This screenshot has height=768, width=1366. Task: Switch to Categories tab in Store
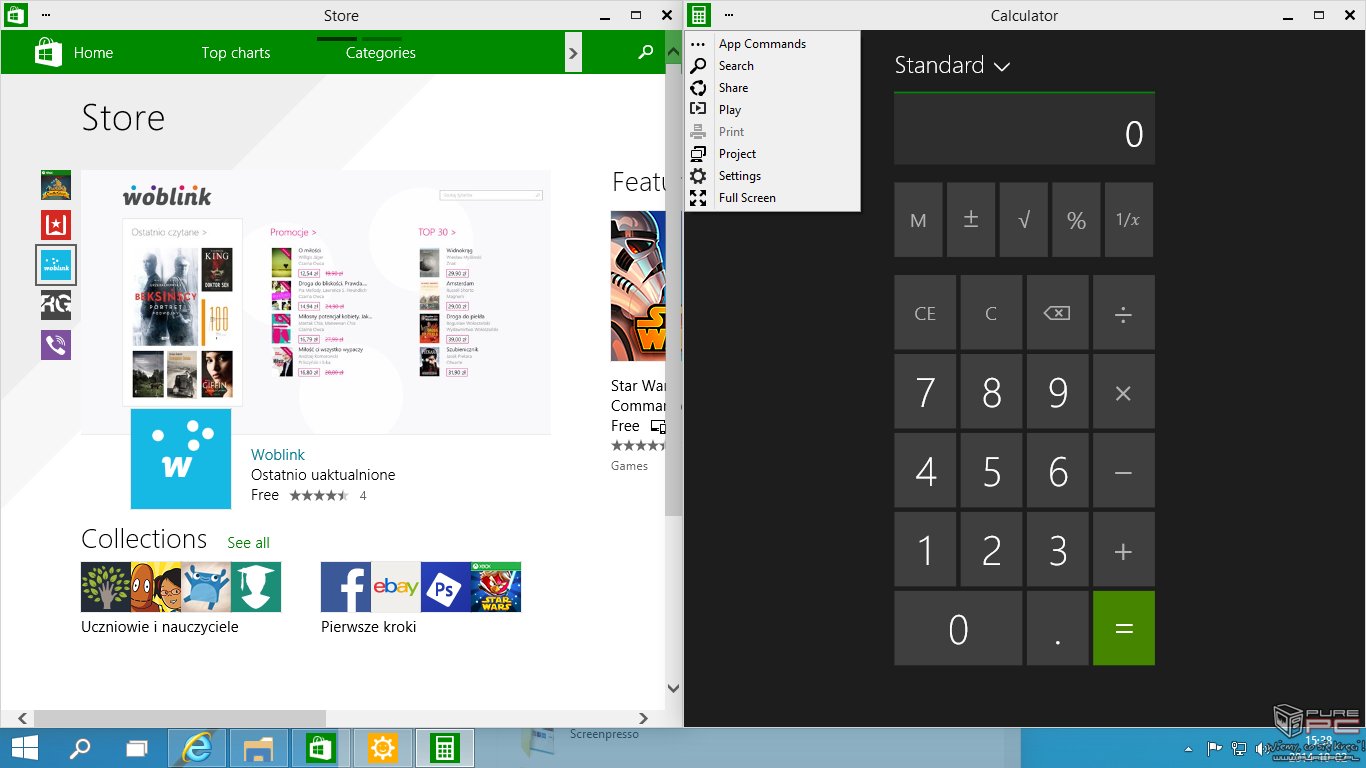tap(381, 53)
